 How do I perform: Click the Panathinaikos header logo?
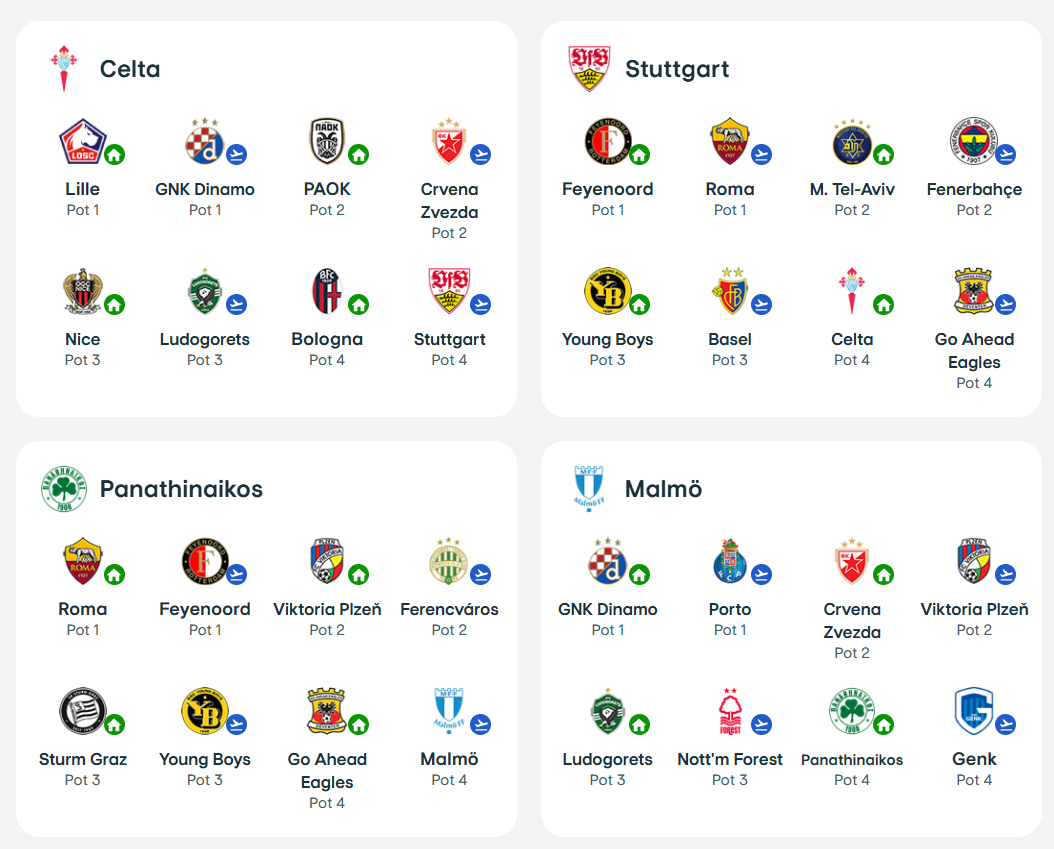[x=64, y=489]
